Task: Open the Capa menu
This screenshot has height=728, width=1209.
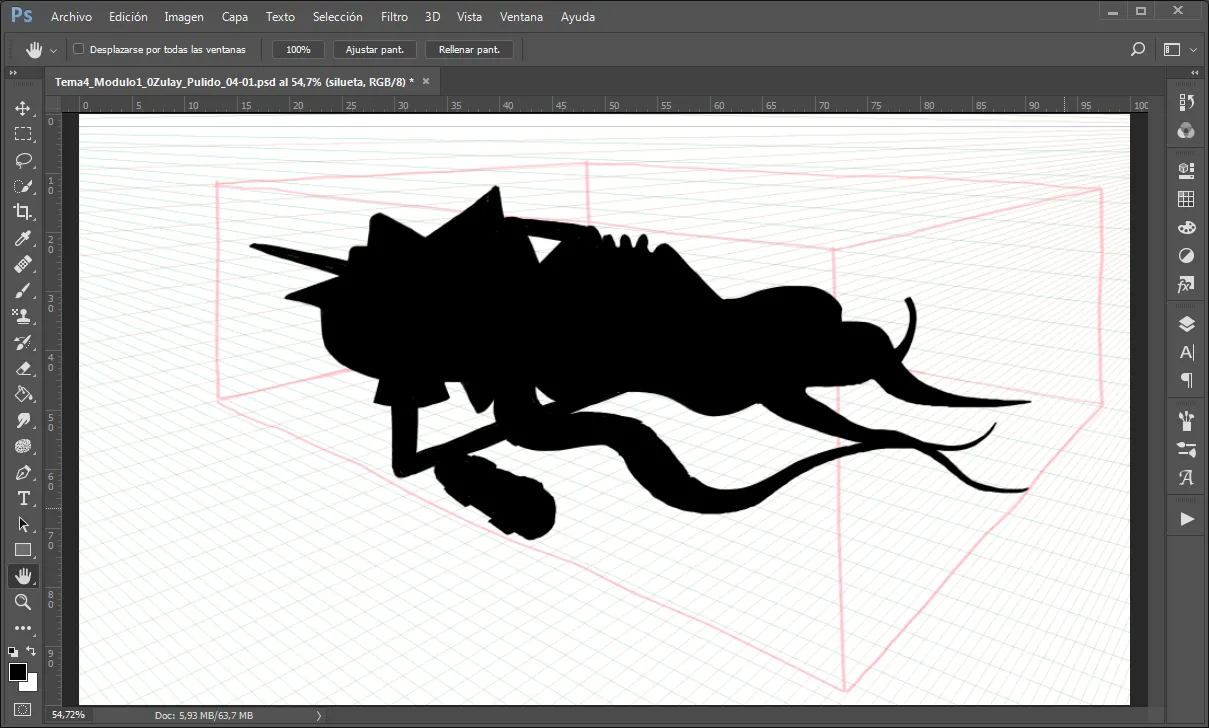Action: [x=235, y=17]
